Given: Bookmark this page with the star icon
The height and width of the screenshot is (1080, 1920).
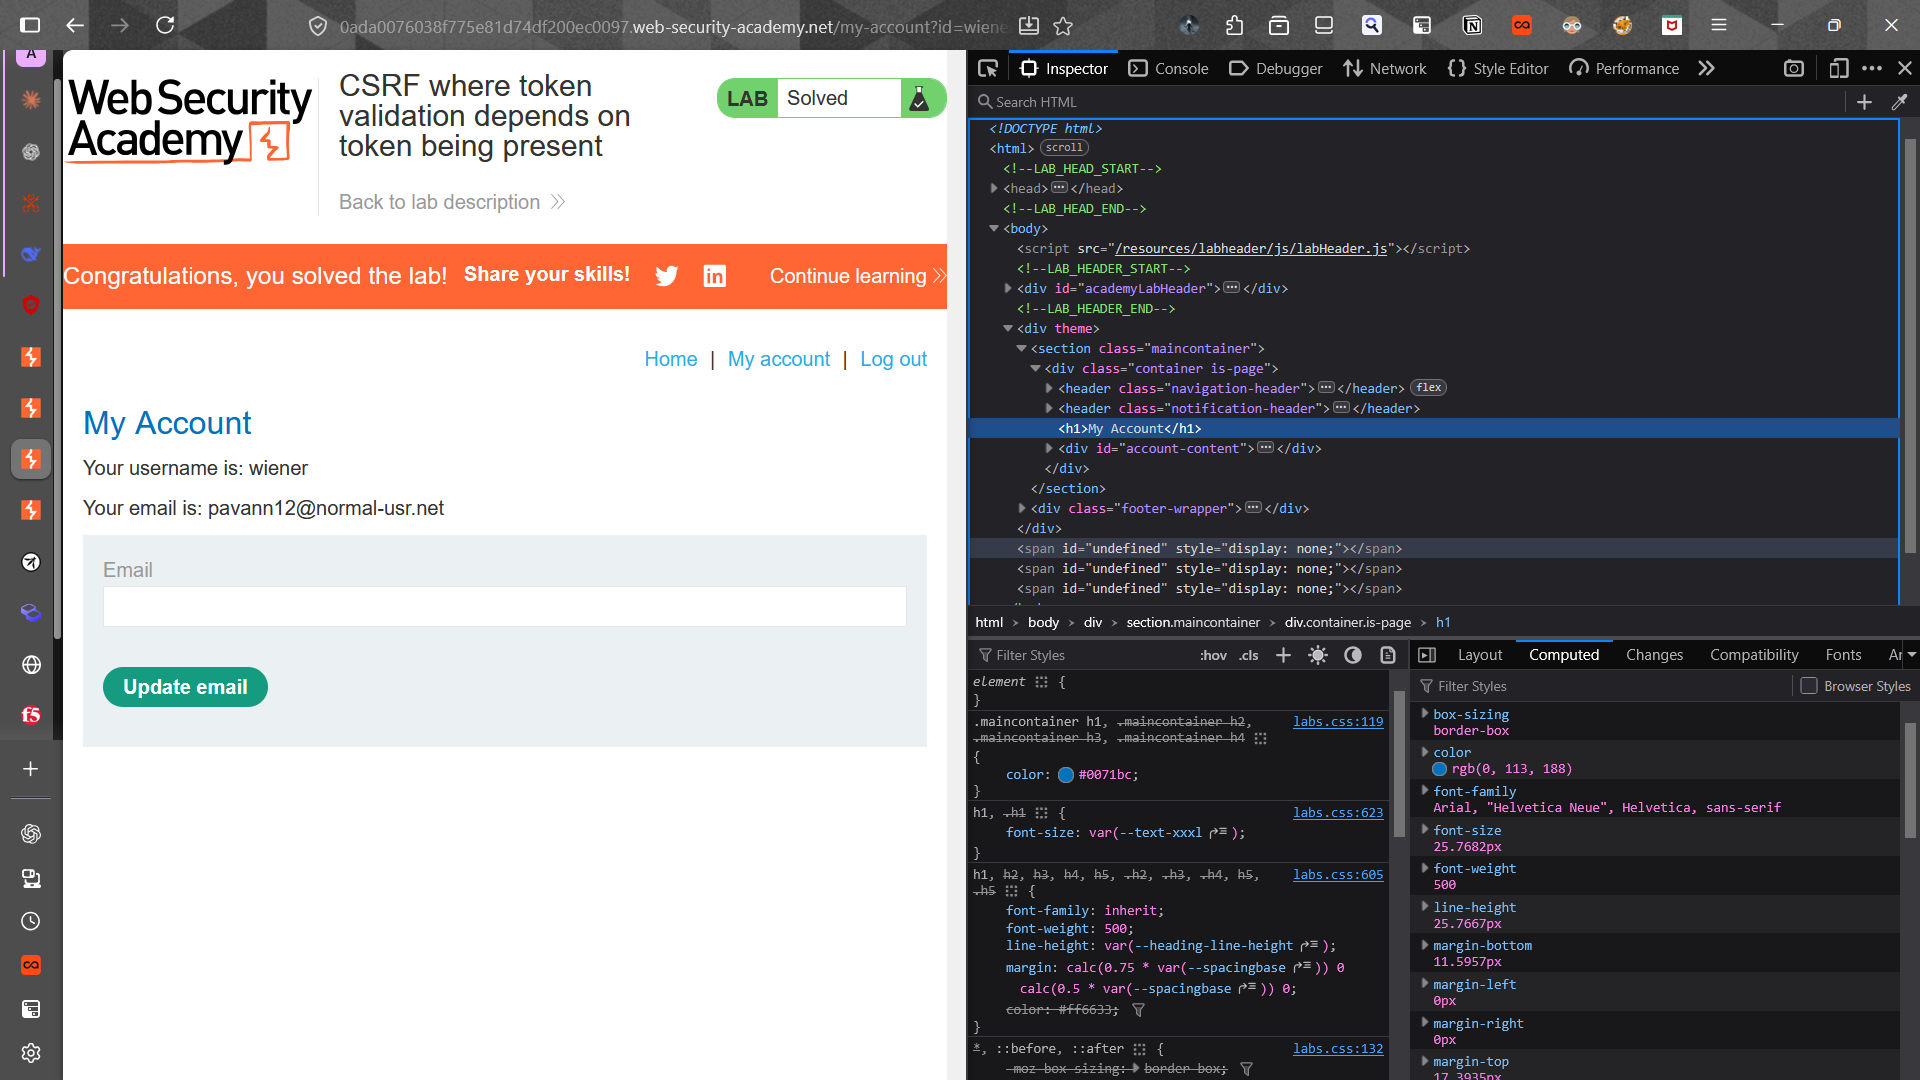Looking at the screenshot, I should tap(1063, 26).
